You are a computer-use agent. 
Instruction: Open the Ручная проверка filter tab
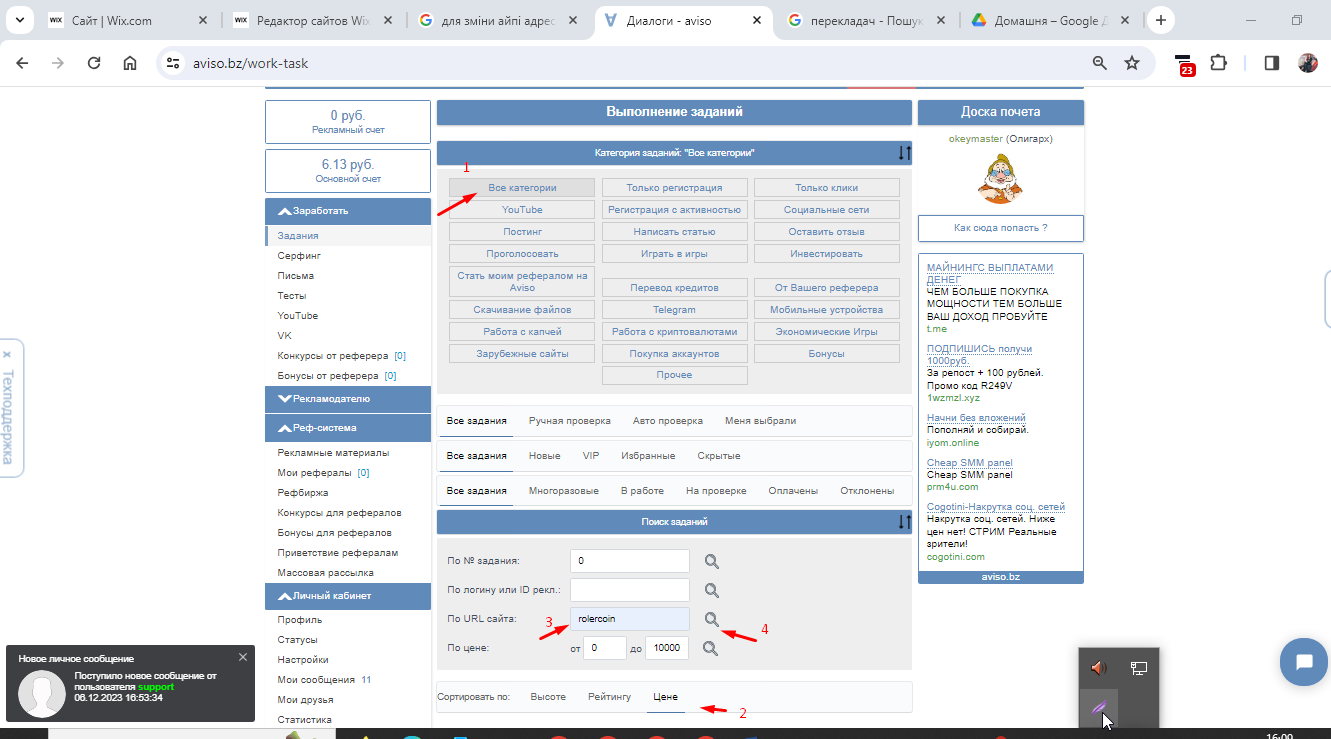point(570,421)
